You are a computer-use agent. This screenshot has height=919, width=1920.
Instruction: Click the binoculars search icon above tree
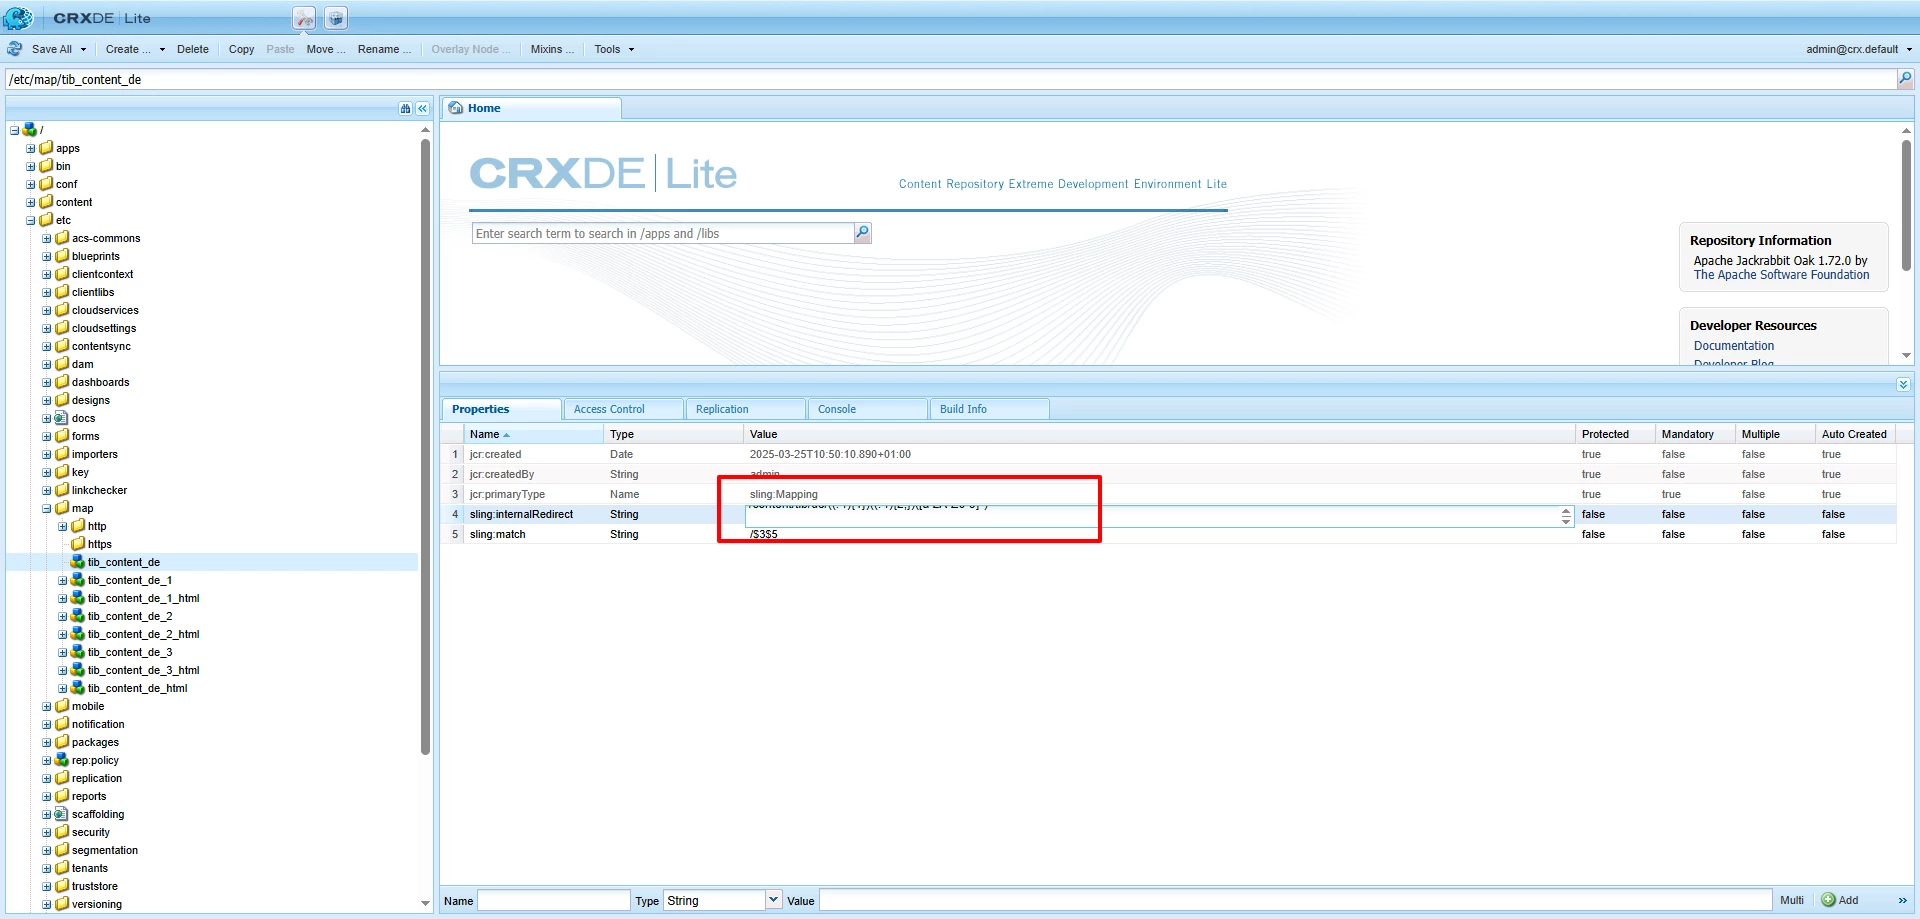[405, 108]
